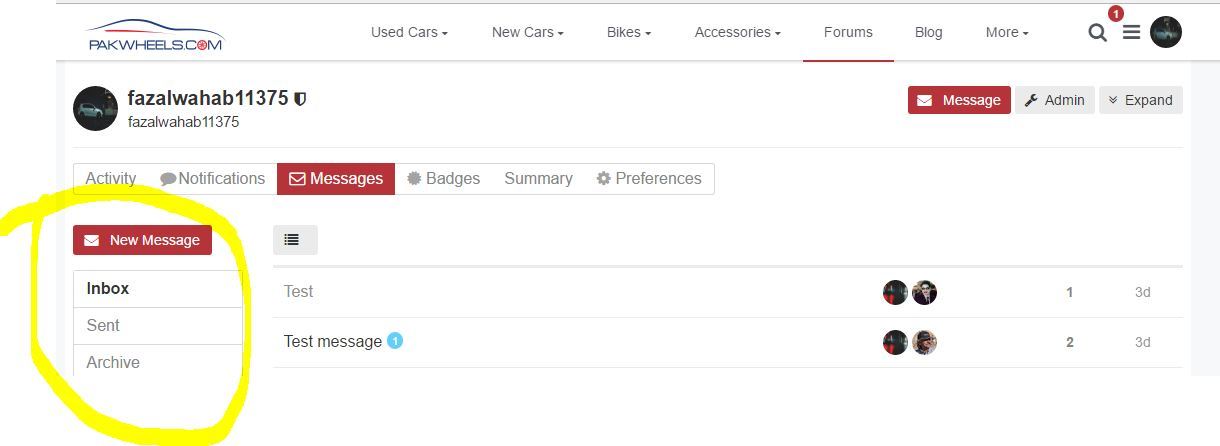Viewport: 1220px width, 446px height.
Task: Open the search magnifier icon
Action: click(x=1097, y=33)
